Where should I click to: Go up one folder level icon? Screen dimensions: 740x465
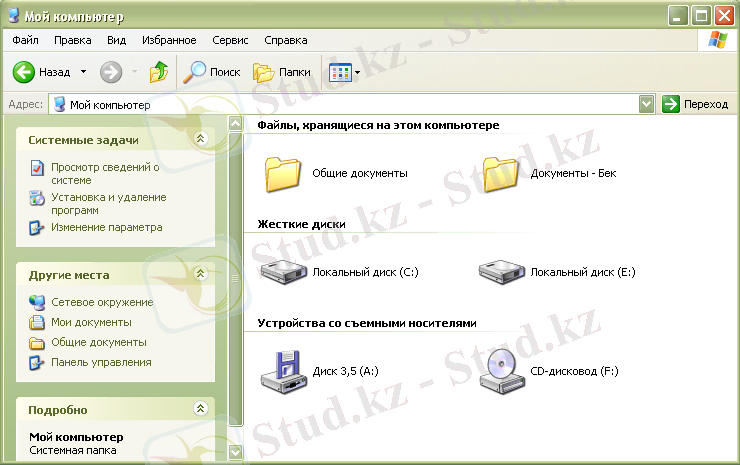[159, 72]
